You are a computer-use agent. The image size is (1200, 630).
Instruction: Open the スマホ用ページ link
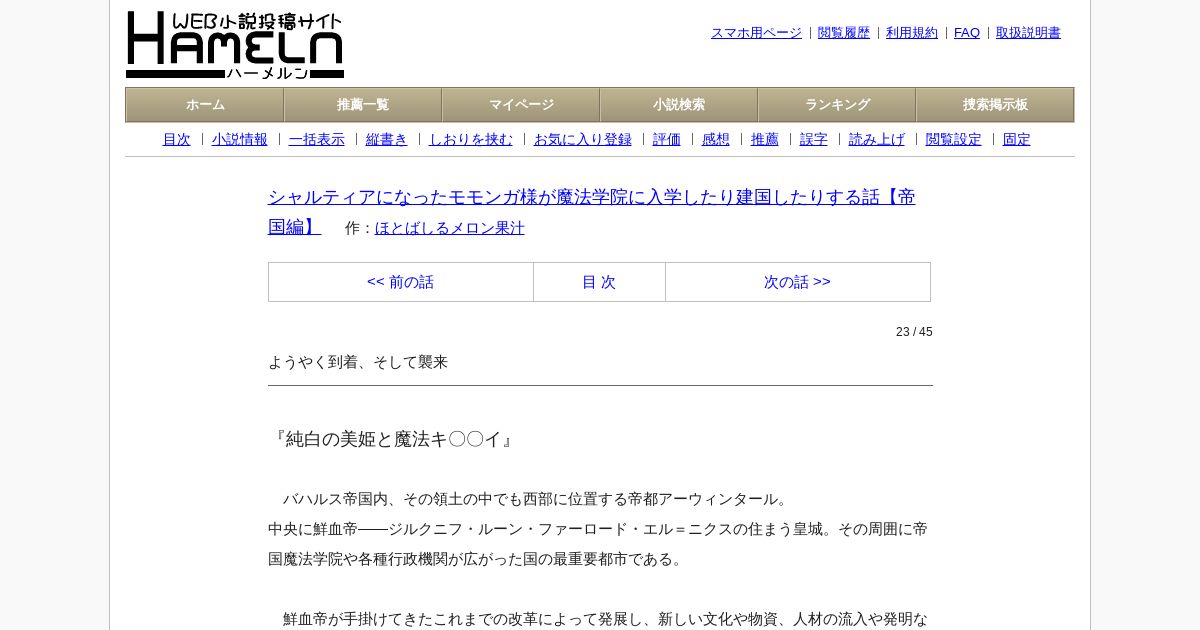(756, 33)
